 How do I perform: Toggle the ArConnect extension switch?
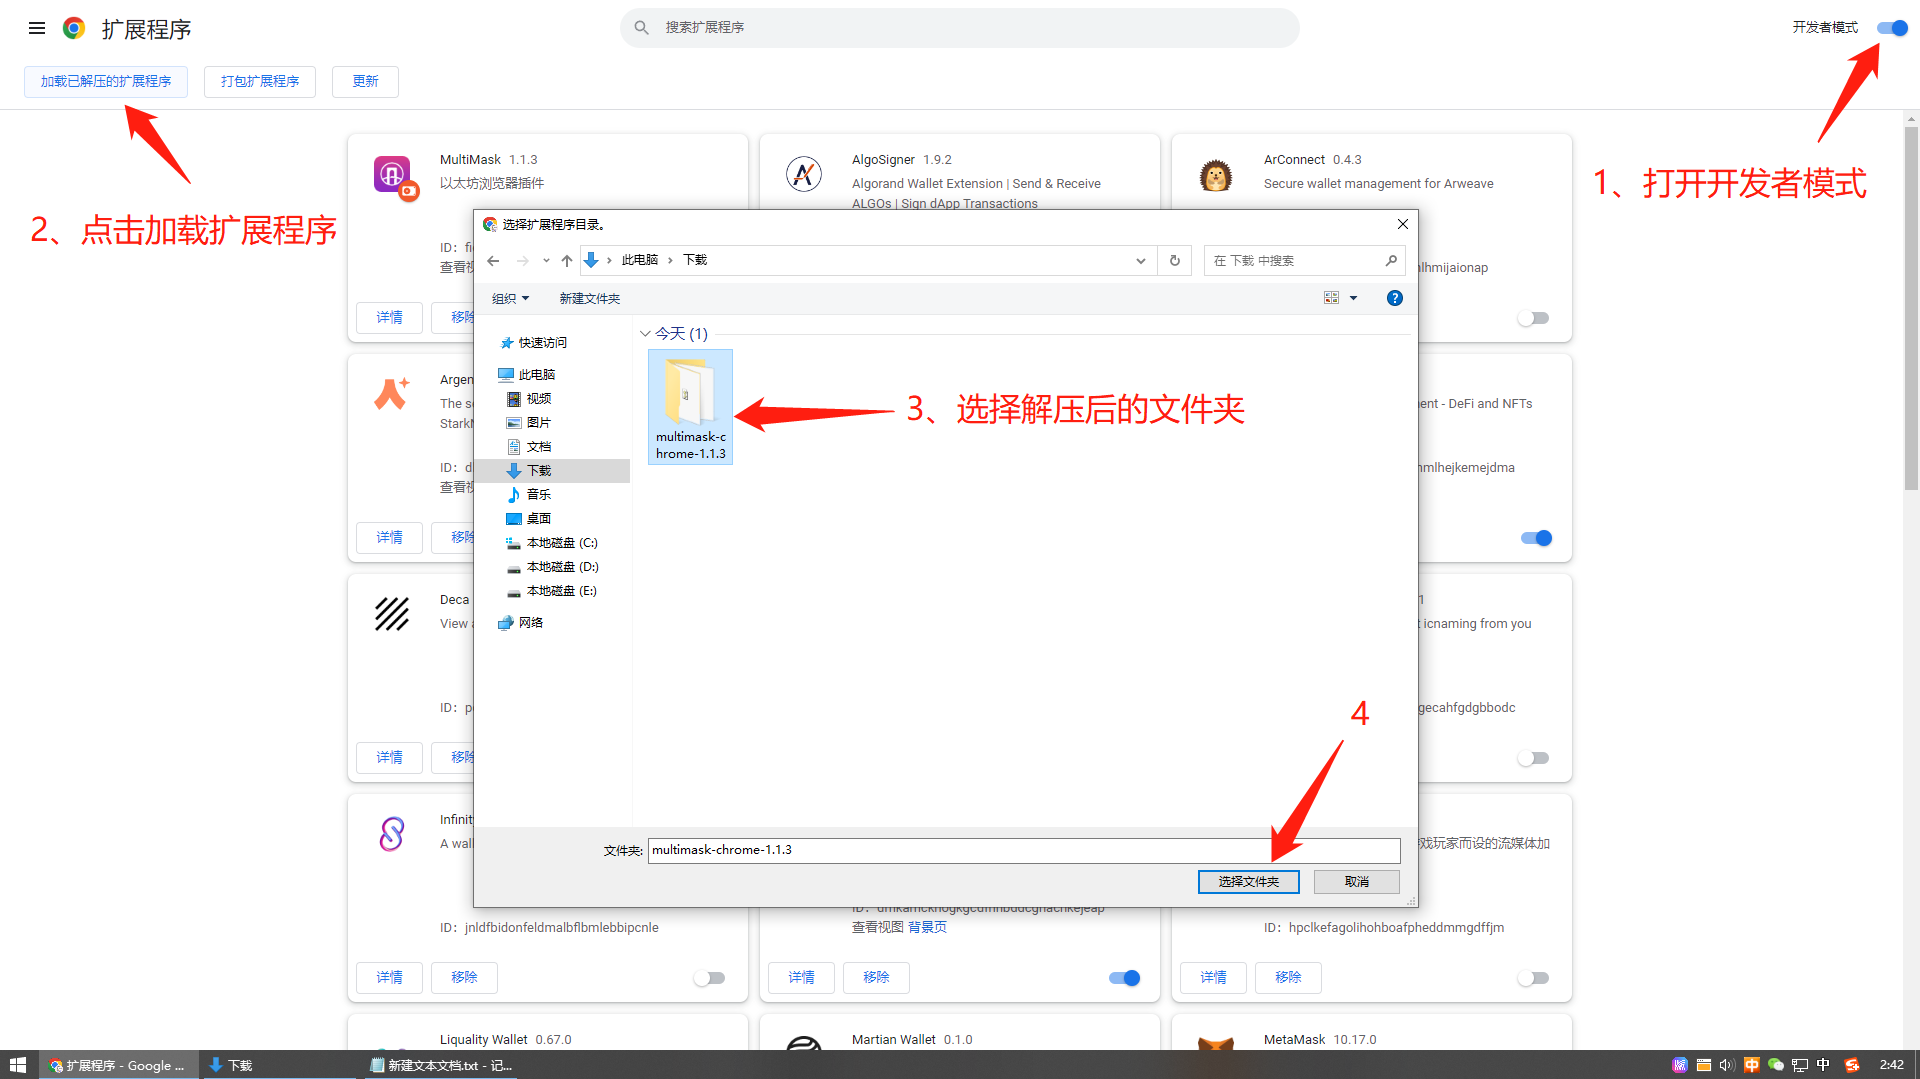pos(1533,318)
